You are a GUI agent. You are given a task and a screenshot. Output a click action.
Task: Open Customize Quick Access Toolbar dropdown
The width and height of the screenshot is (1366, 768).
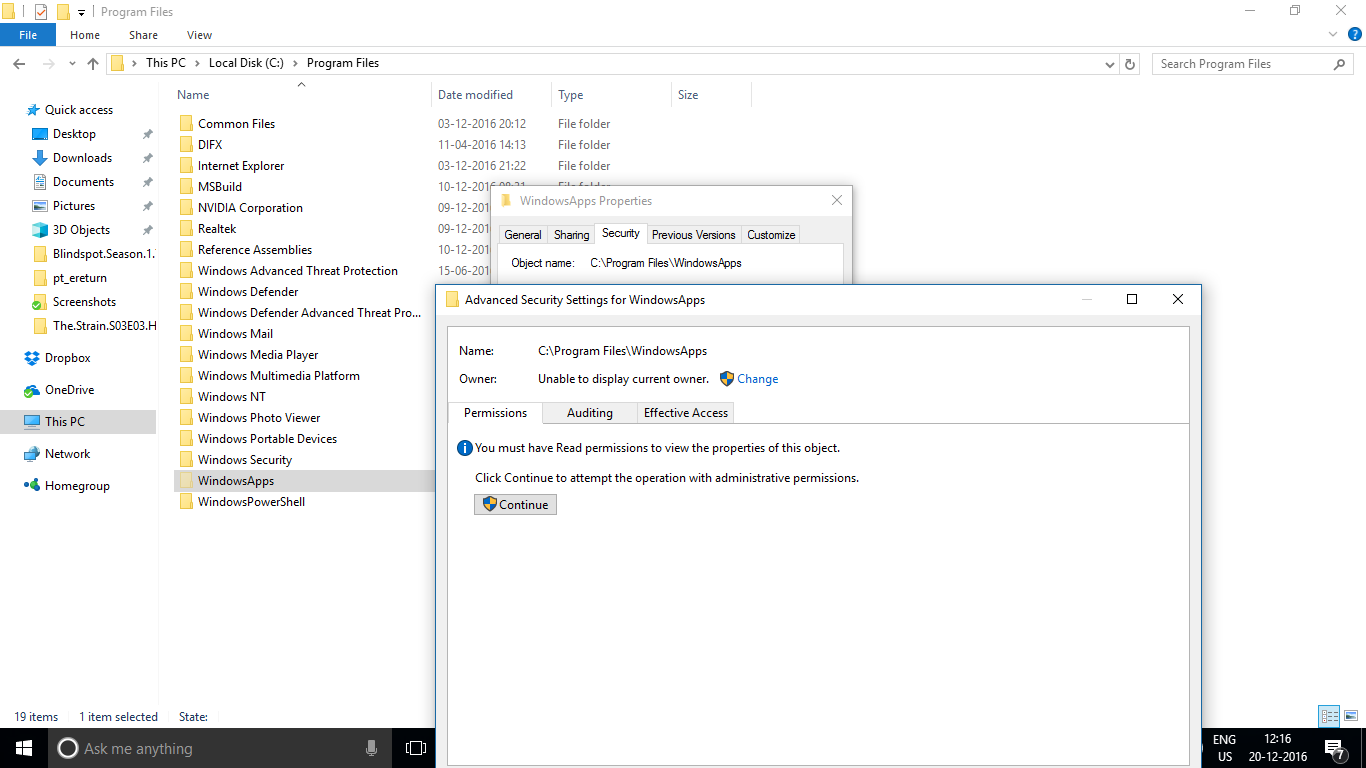81,13
